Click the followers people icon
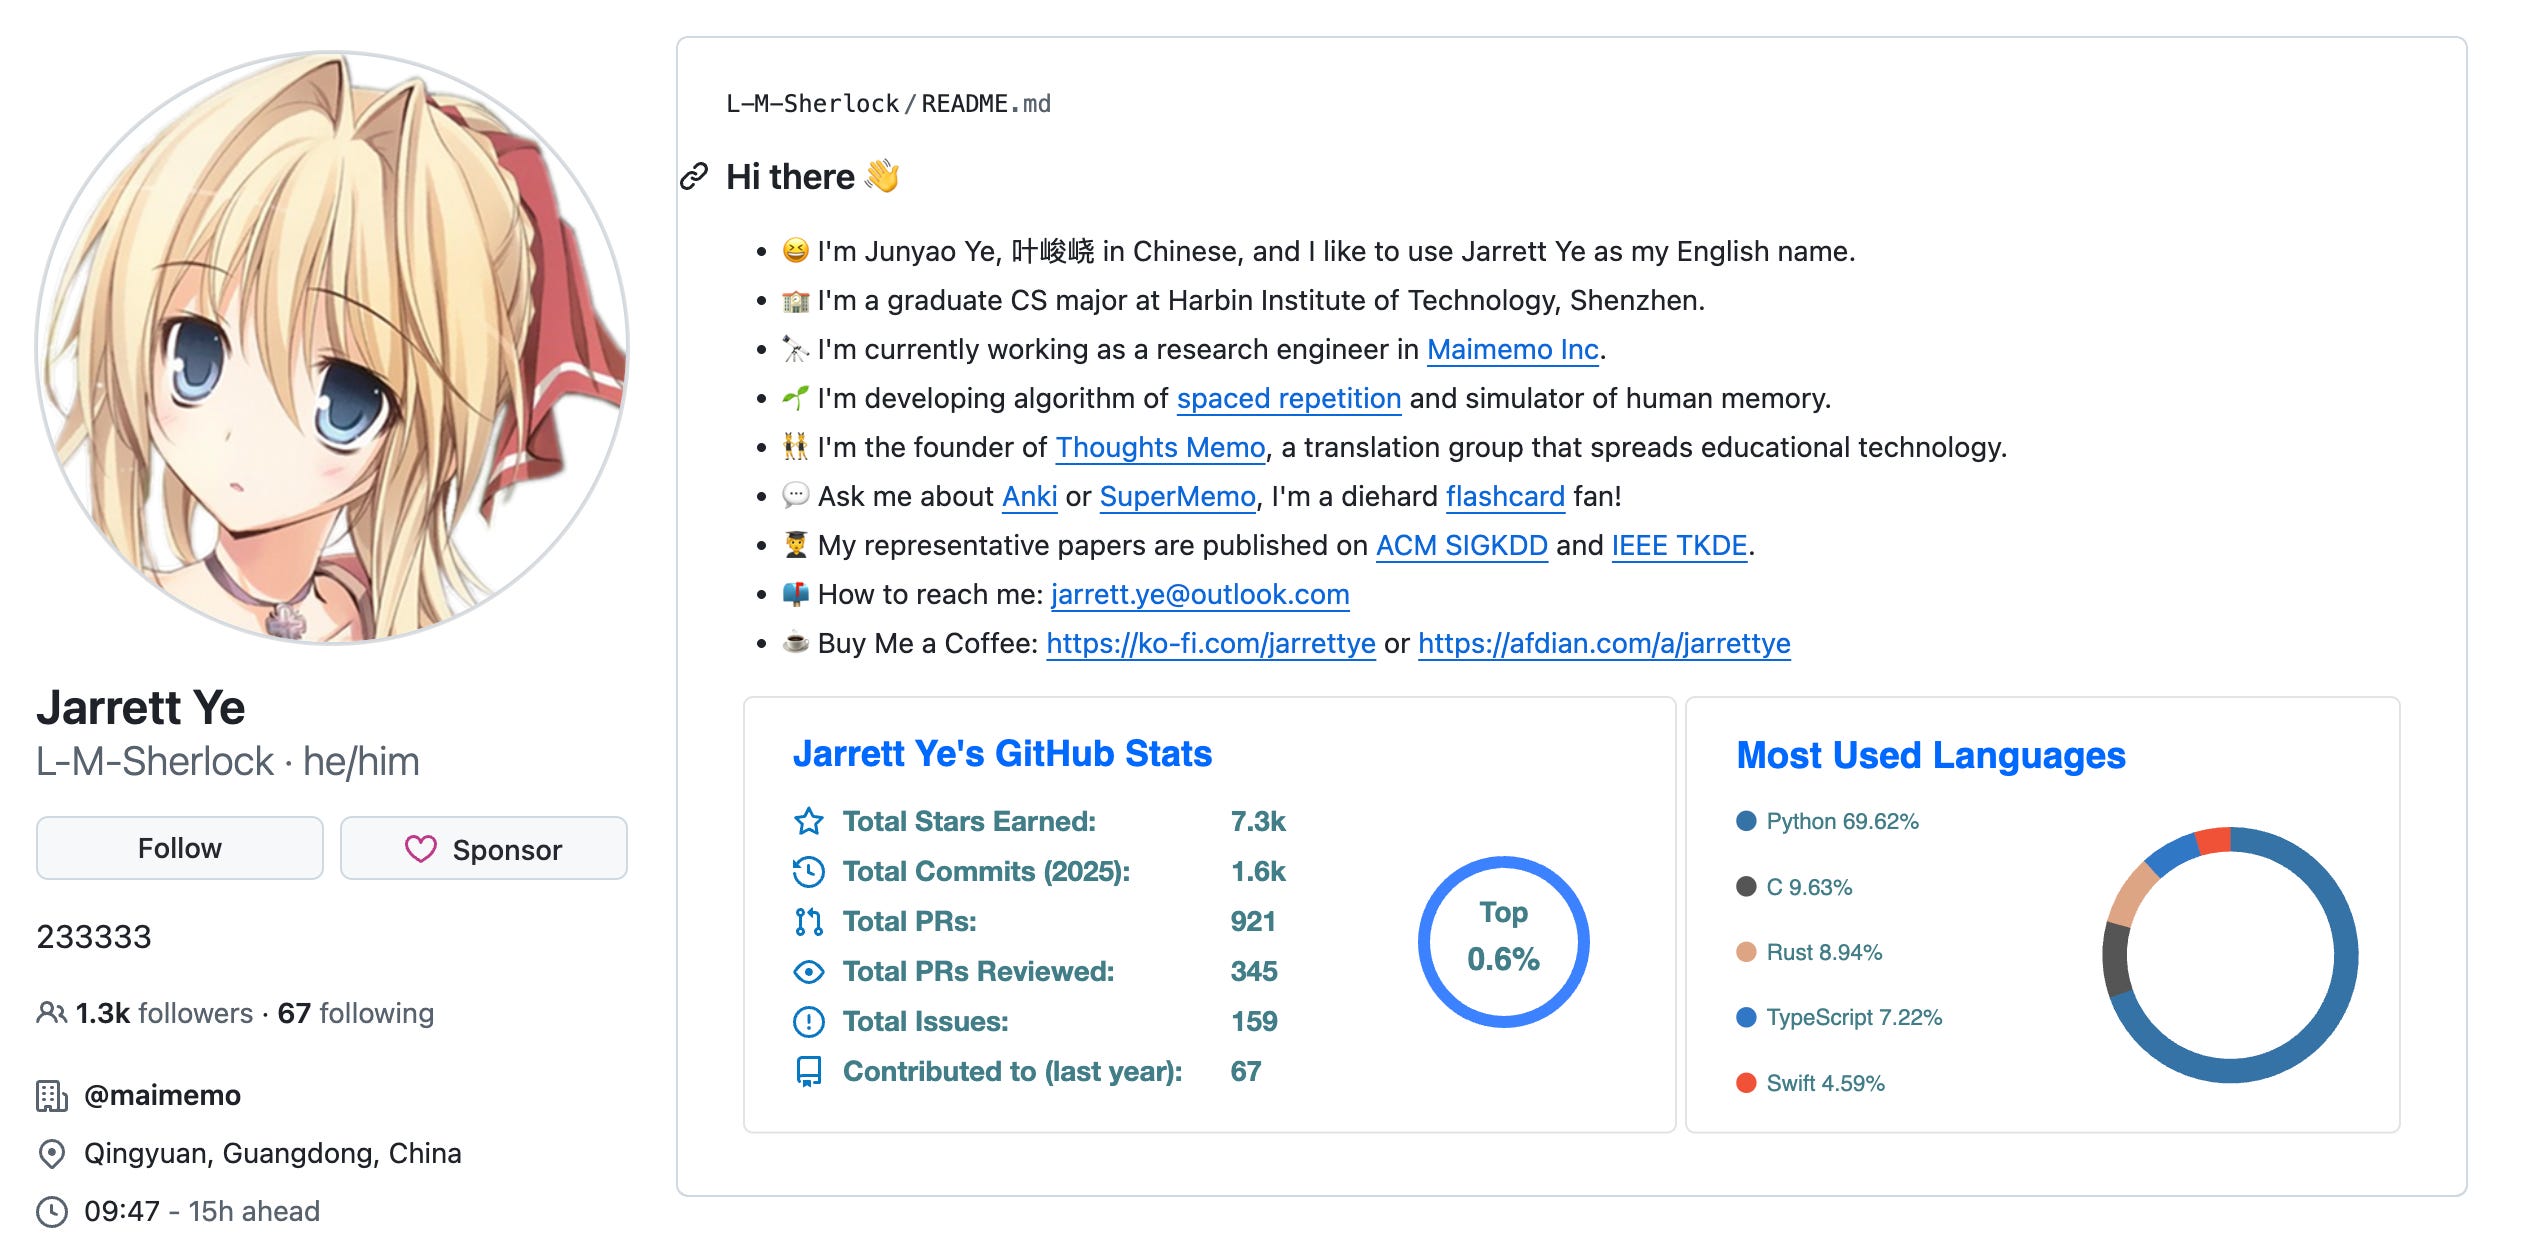 pos(52,1013)
